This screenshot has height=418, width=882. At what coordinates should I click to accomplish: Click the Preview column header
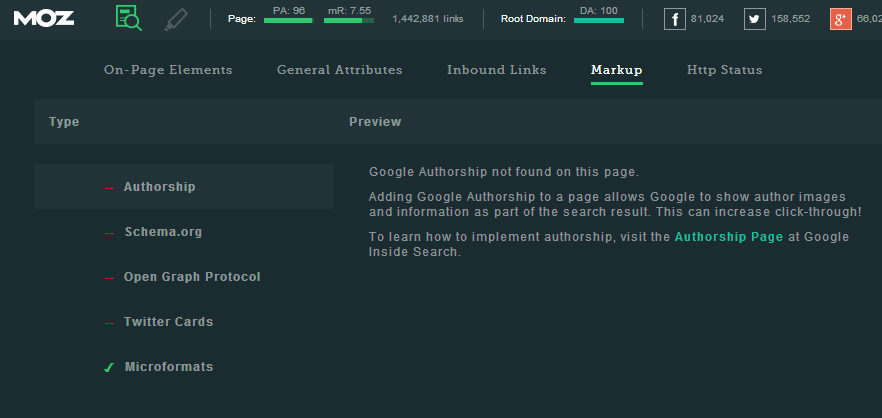click(375, 122)
